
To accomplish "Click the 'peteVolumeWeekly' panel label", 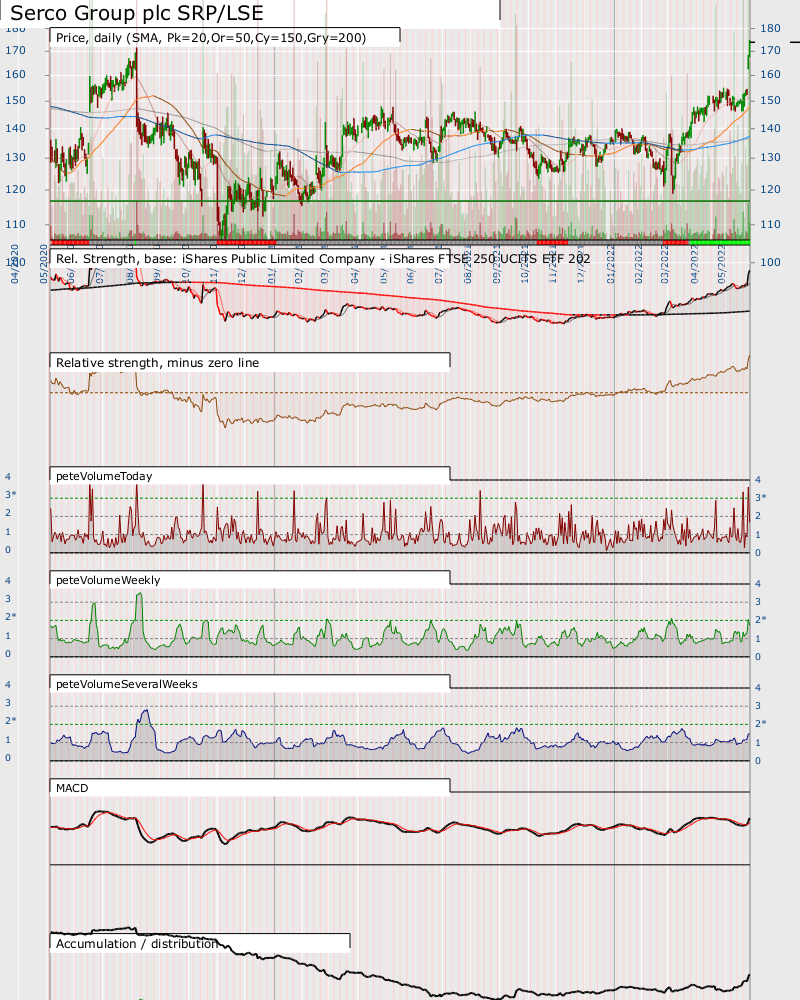I will 108,580.
